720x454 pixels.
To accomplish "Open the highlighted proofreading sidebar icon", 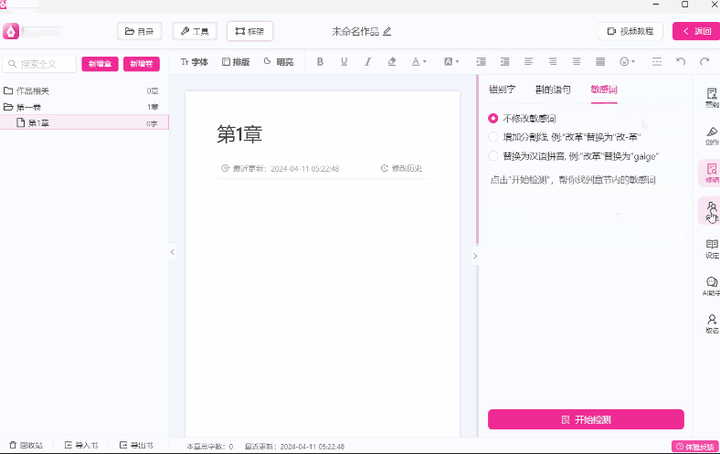I will coord(711,173).
